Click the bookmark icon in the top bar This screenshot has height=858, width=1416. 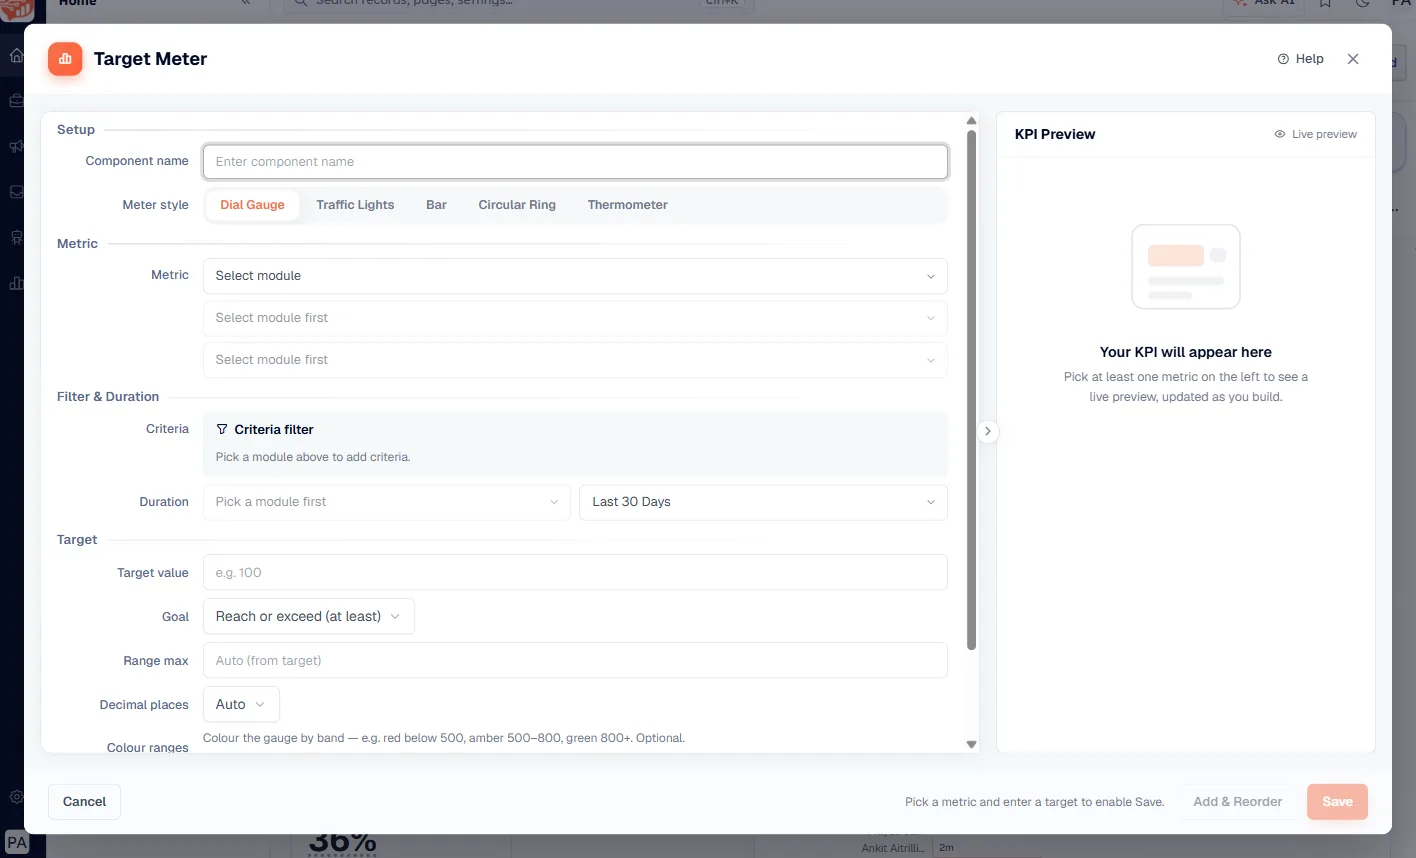pyautogui.click(x=1325, y=4)
